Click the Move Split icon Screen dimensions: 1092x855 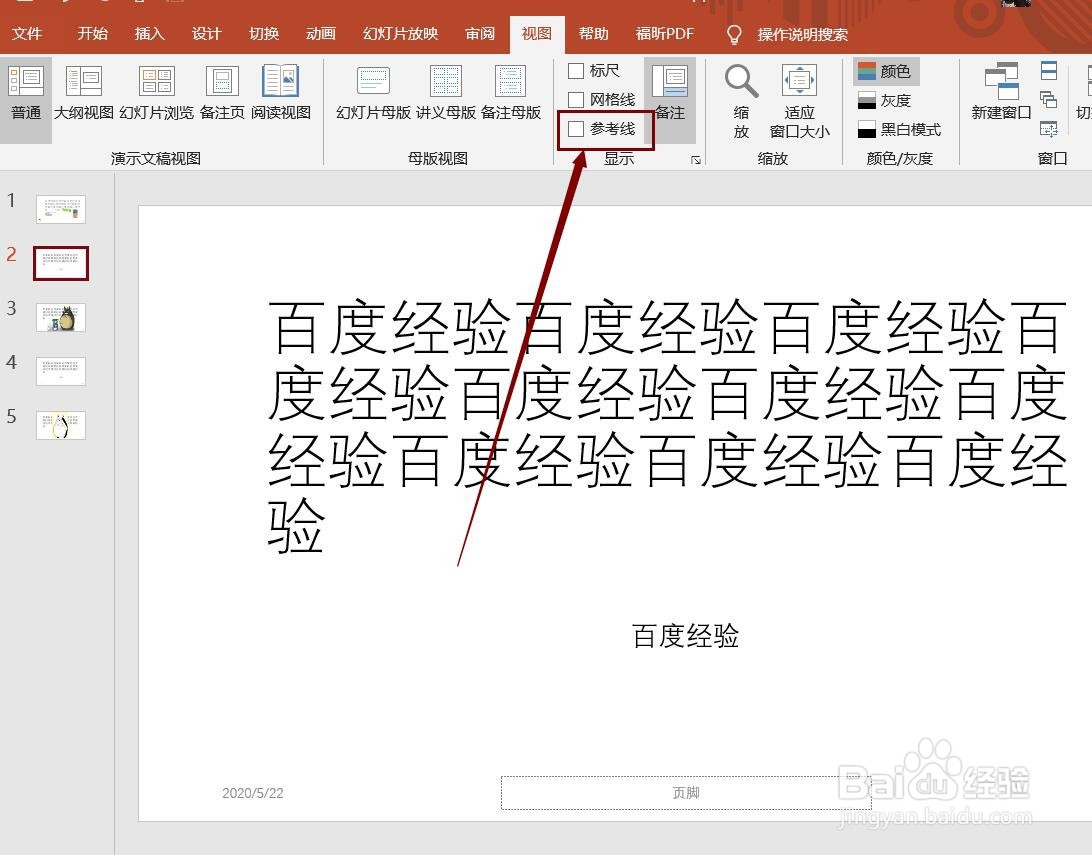1049,129
